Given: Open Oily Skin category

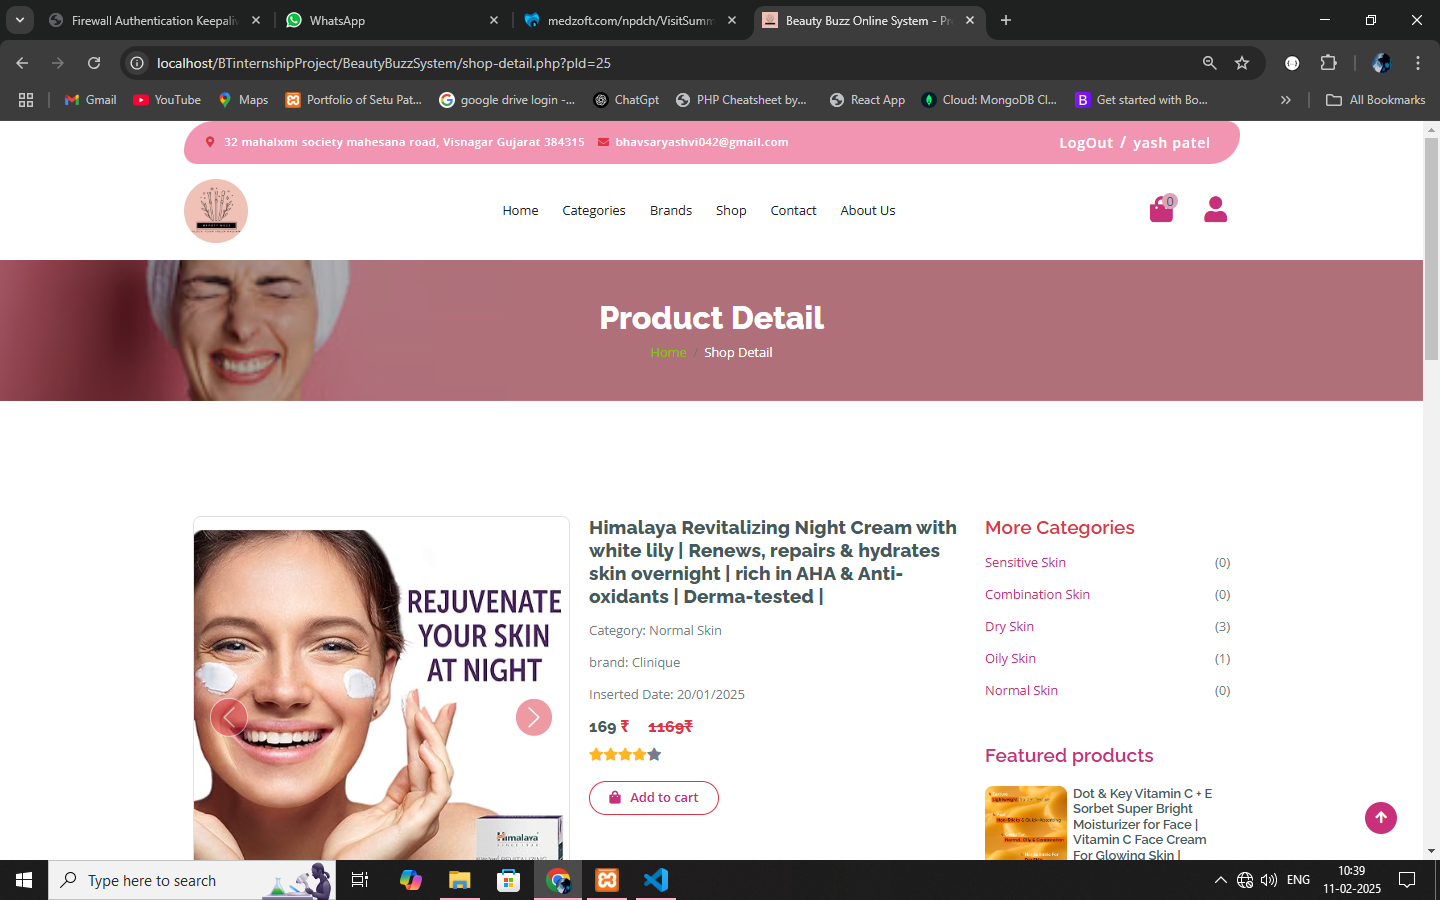Looking at the screenshot, I should coord(1010,659).
